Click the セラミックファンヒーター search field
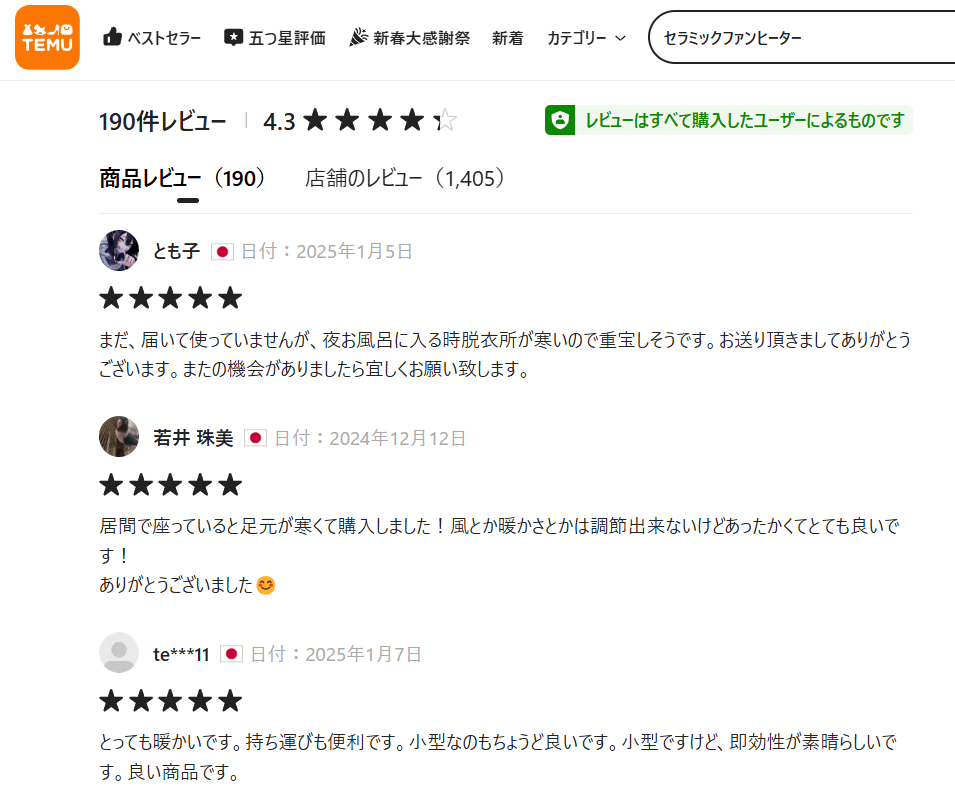 pyautogui.click(x=802, y=38)
